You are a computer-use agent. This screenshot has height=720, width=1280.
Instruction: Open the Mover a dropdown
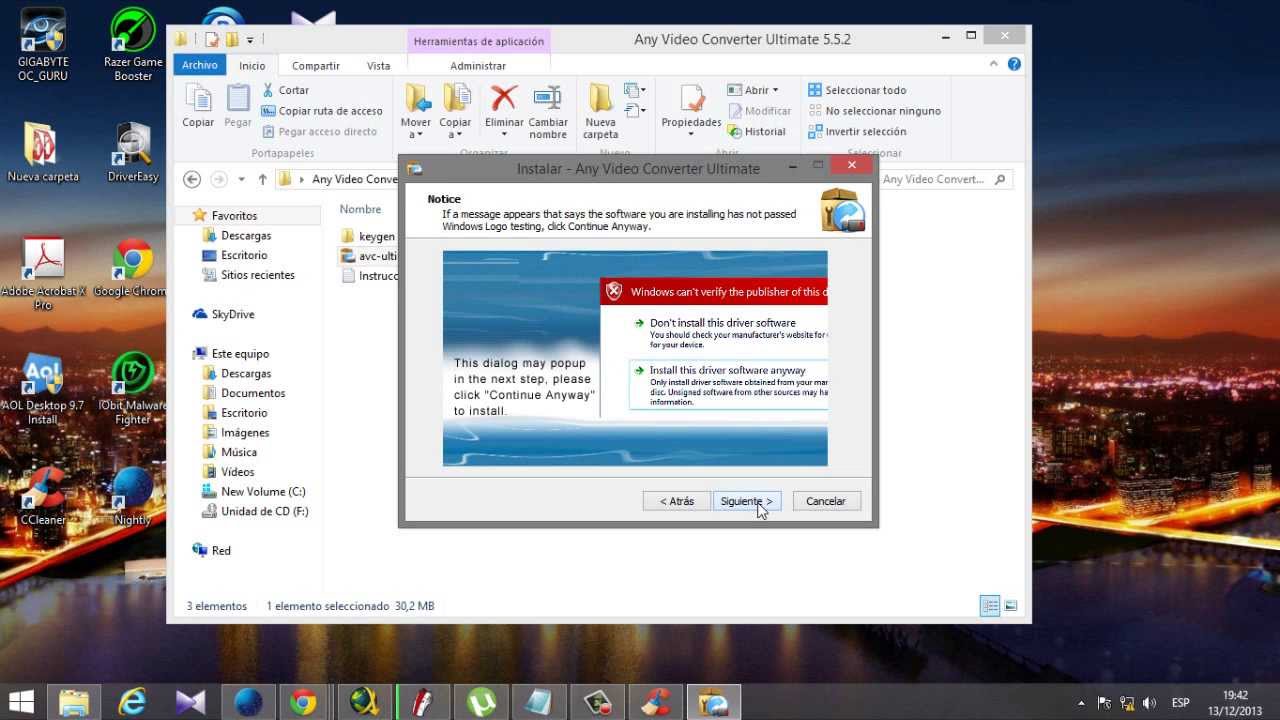[416, 112]
